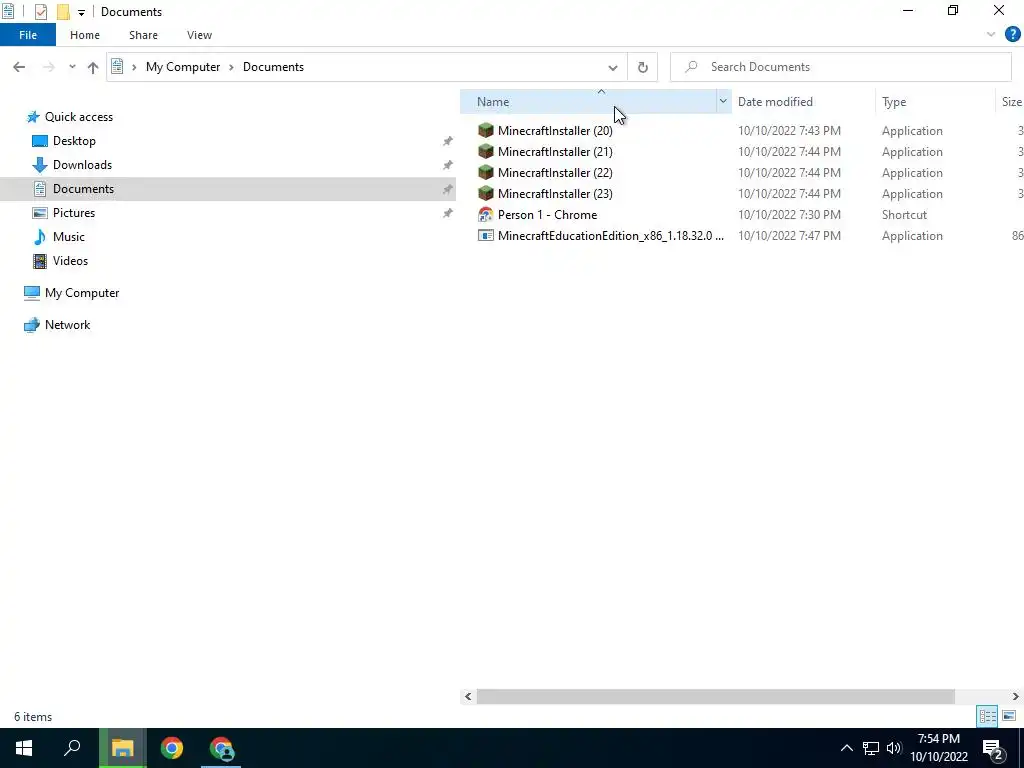Image resolution: width=1024 pixels, height=768 pixels.
Task: Click the pin icon next to Desktop
Action: 447,141
